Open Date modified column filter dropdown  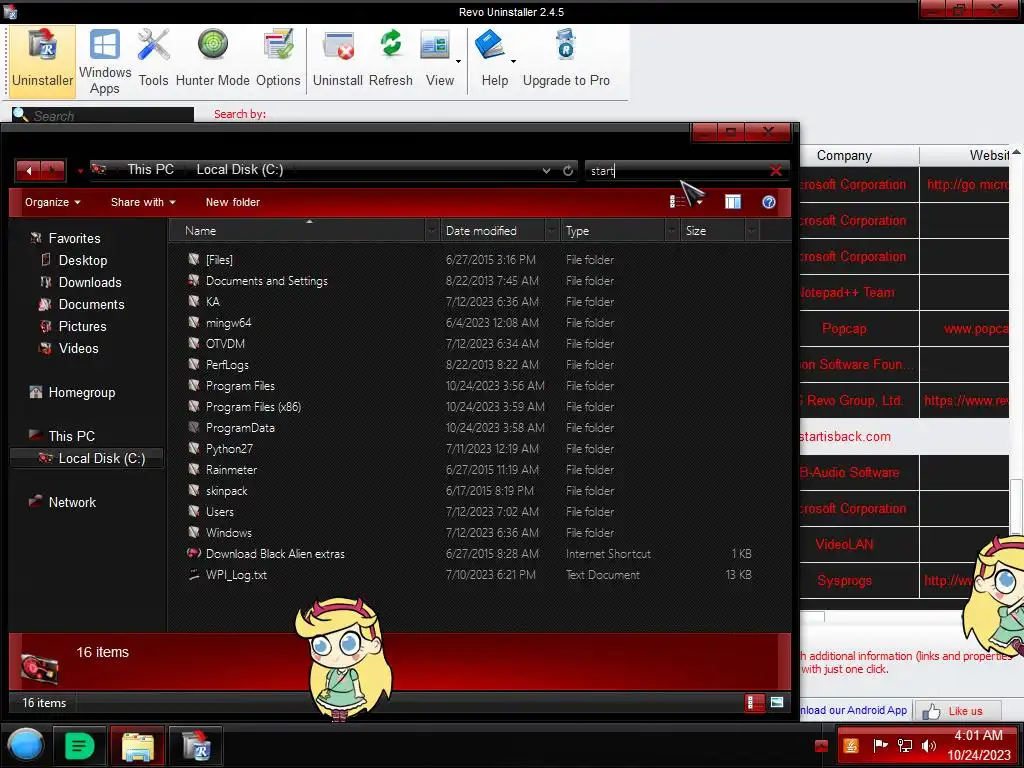tap(552, 231)
